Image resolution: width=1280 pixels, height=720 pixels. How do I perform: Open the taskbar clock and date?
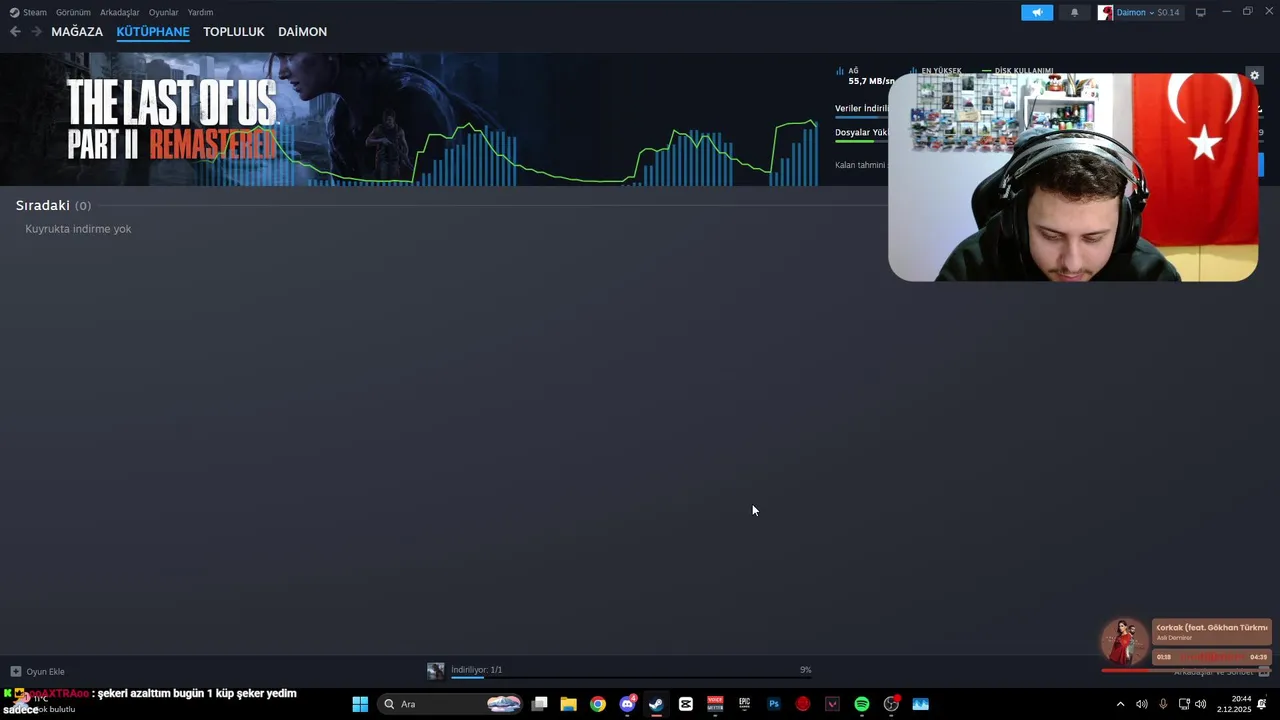pyautogui.click(x=1236, y=704)
